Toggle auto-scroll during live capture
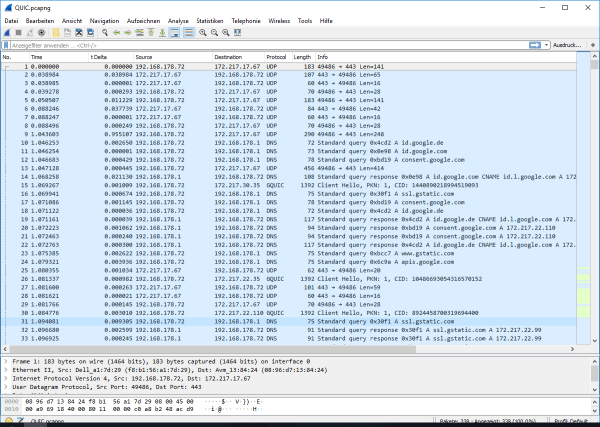Viewport: 600px width, 427px height. [174, 32]
